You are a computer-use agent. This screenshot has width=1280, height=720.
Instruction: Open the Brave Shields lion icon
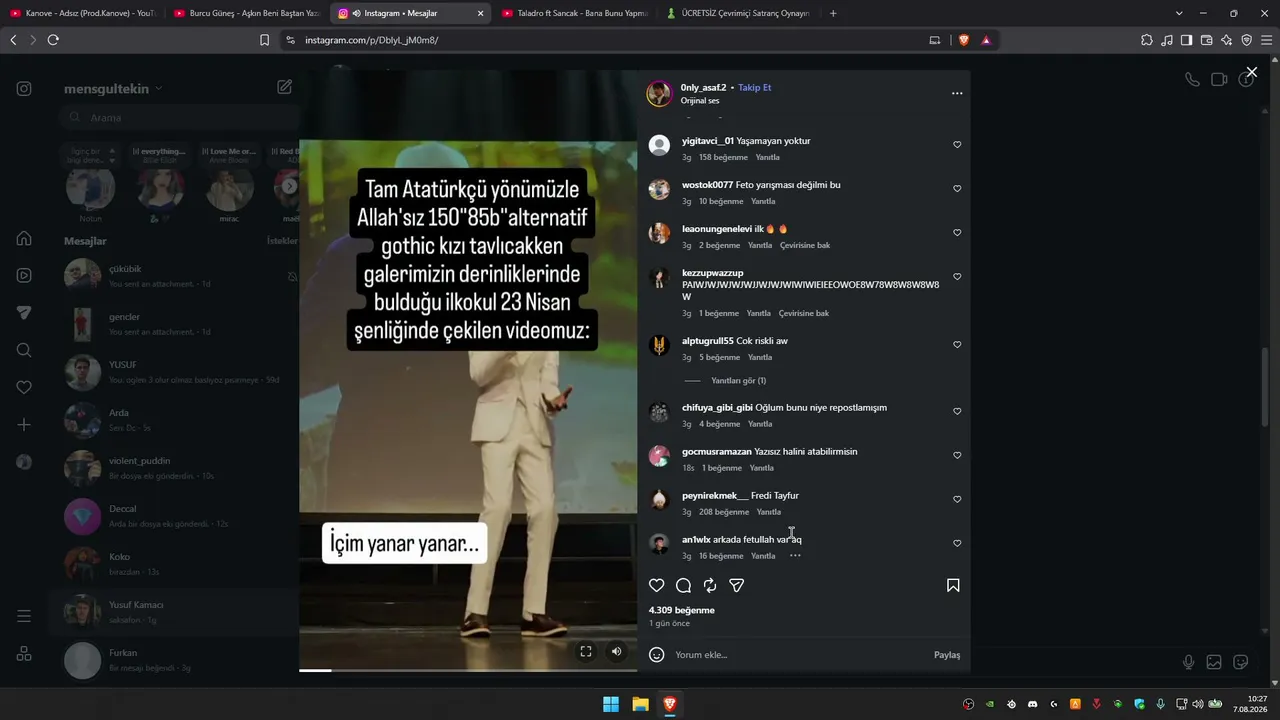pos(964,40)
